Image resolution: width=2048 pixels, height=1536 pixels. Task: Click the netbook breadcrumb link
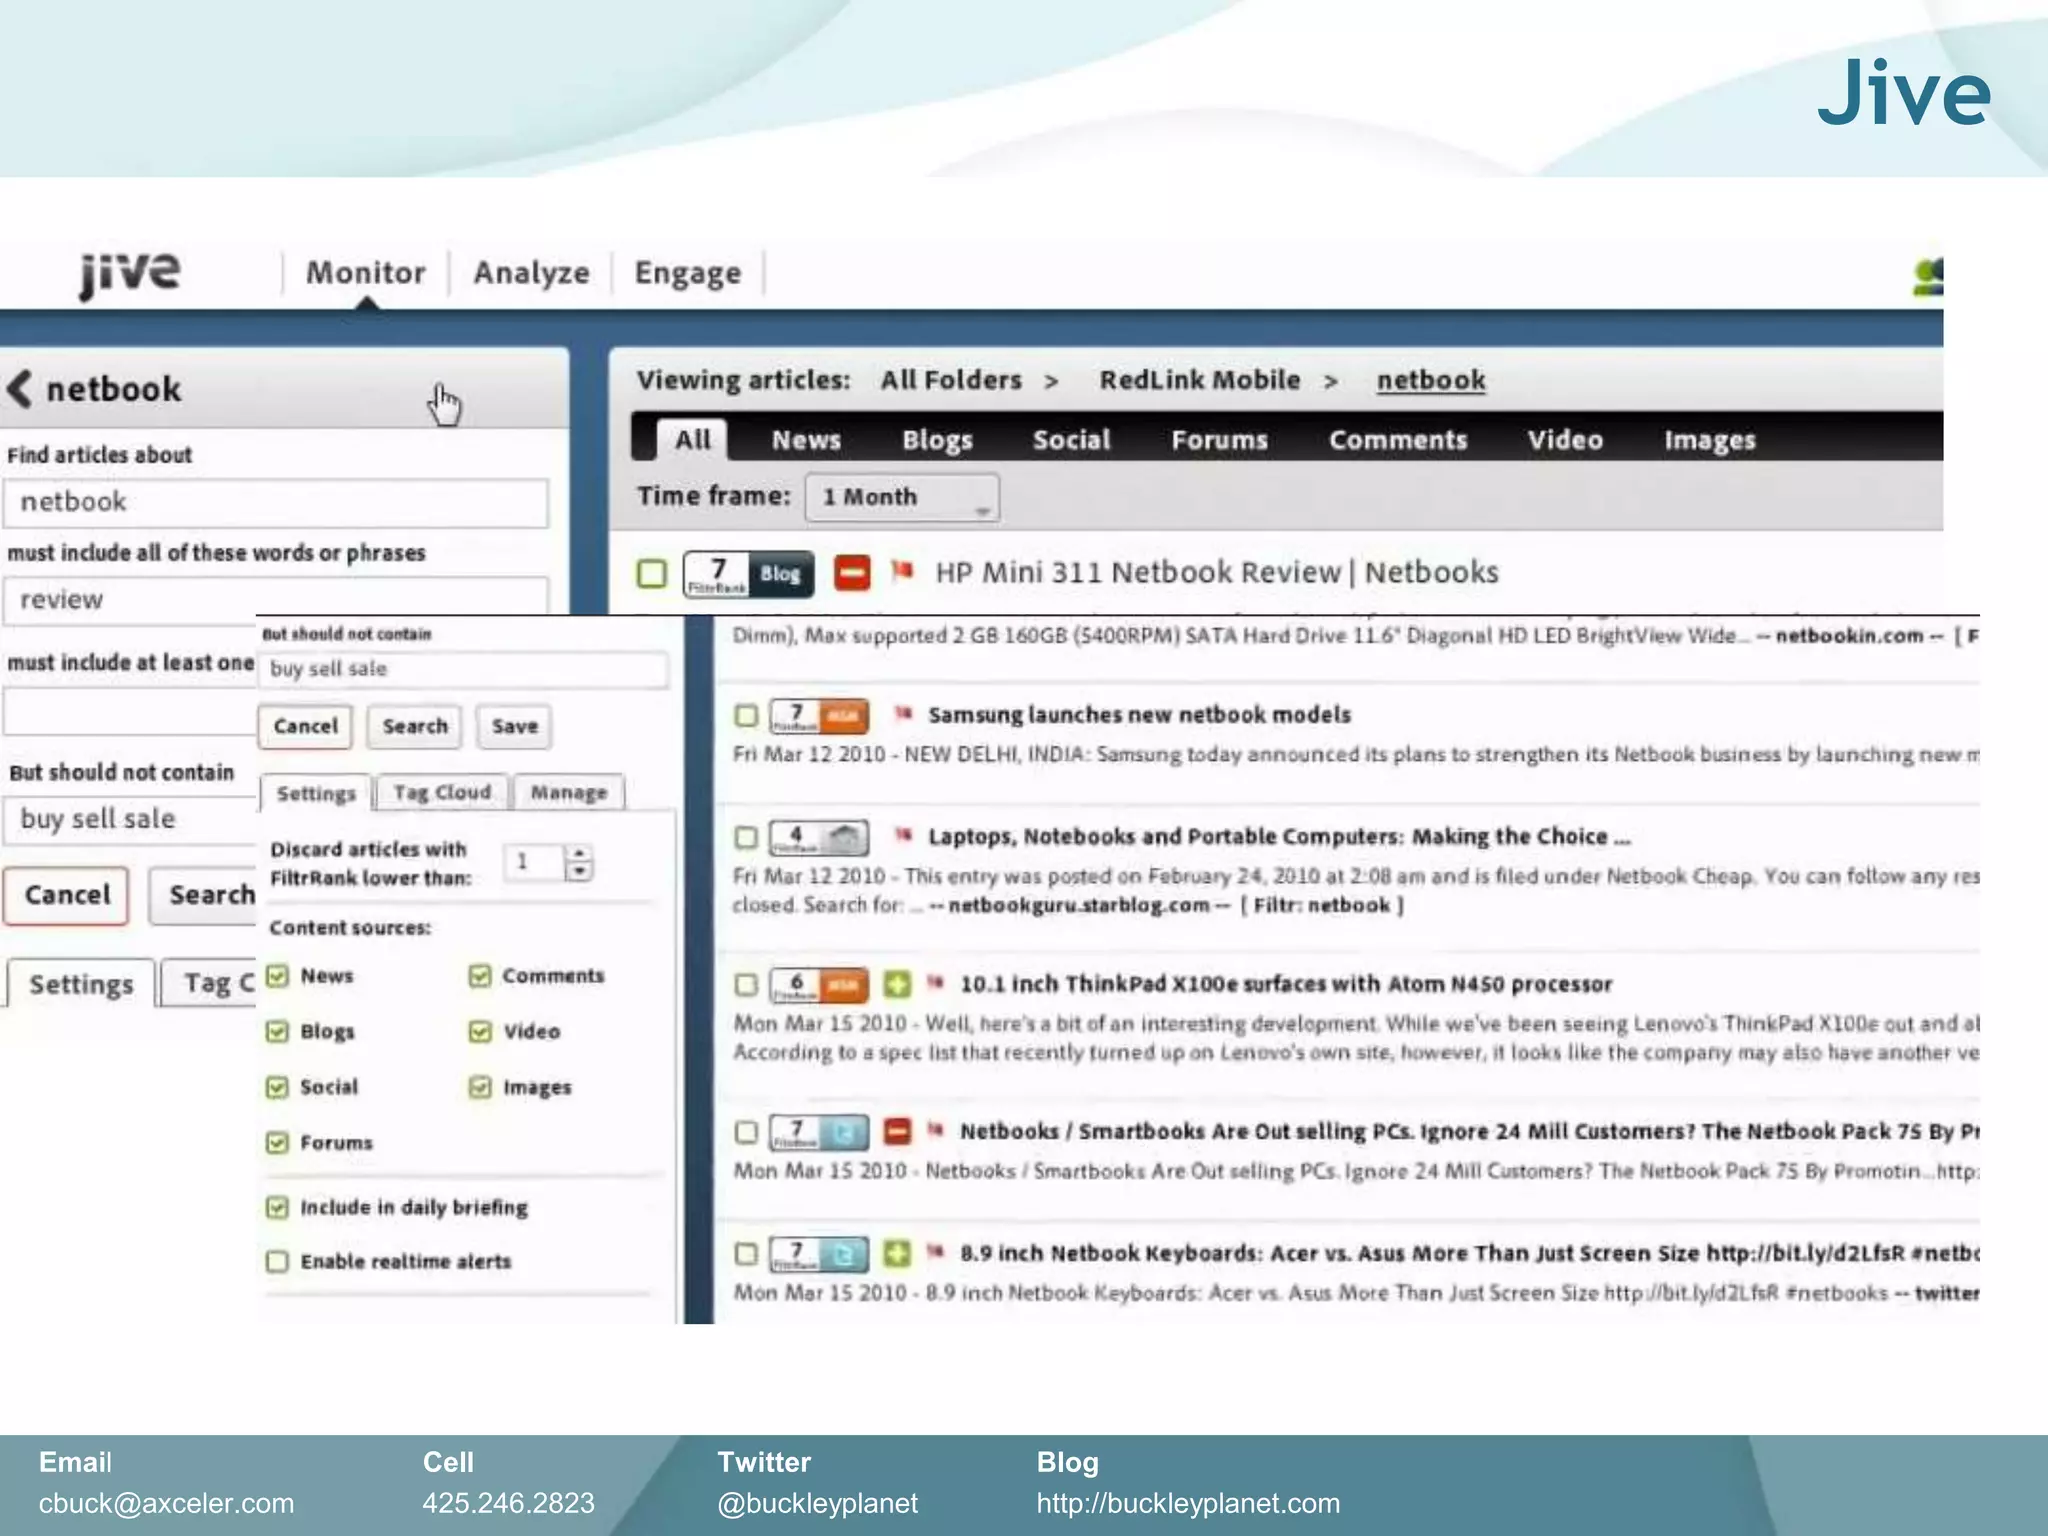1431,380
